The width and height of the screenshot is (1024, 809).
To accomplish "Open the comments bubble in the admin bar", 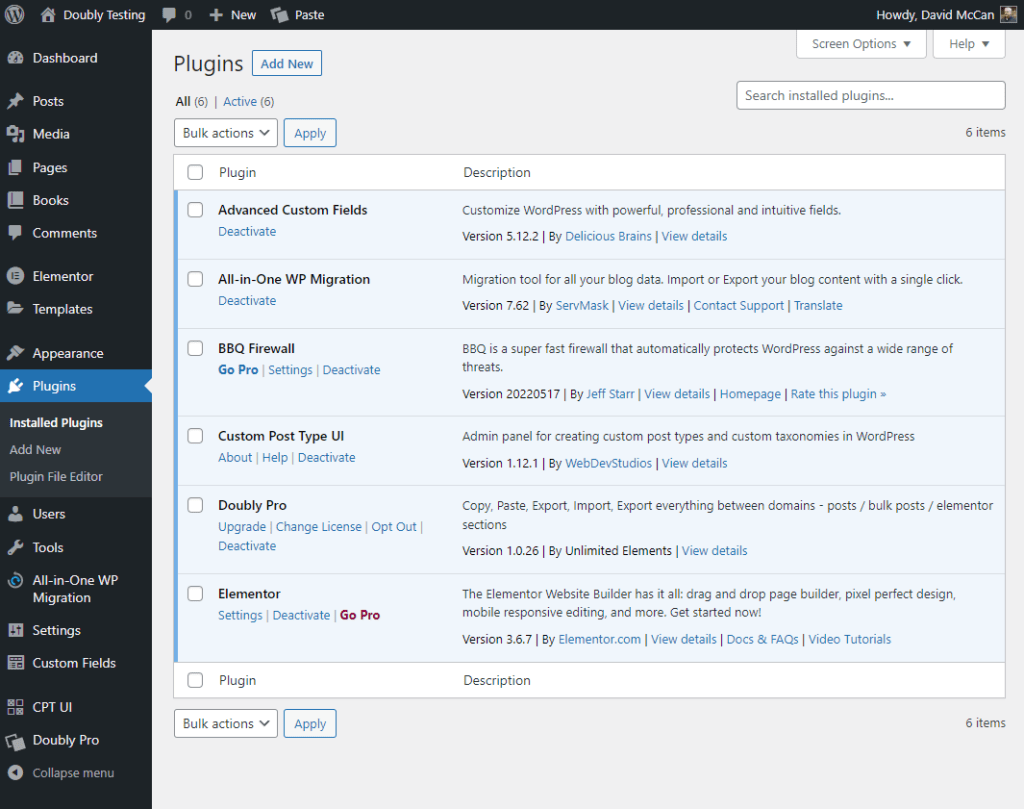I will pos(168,14).
